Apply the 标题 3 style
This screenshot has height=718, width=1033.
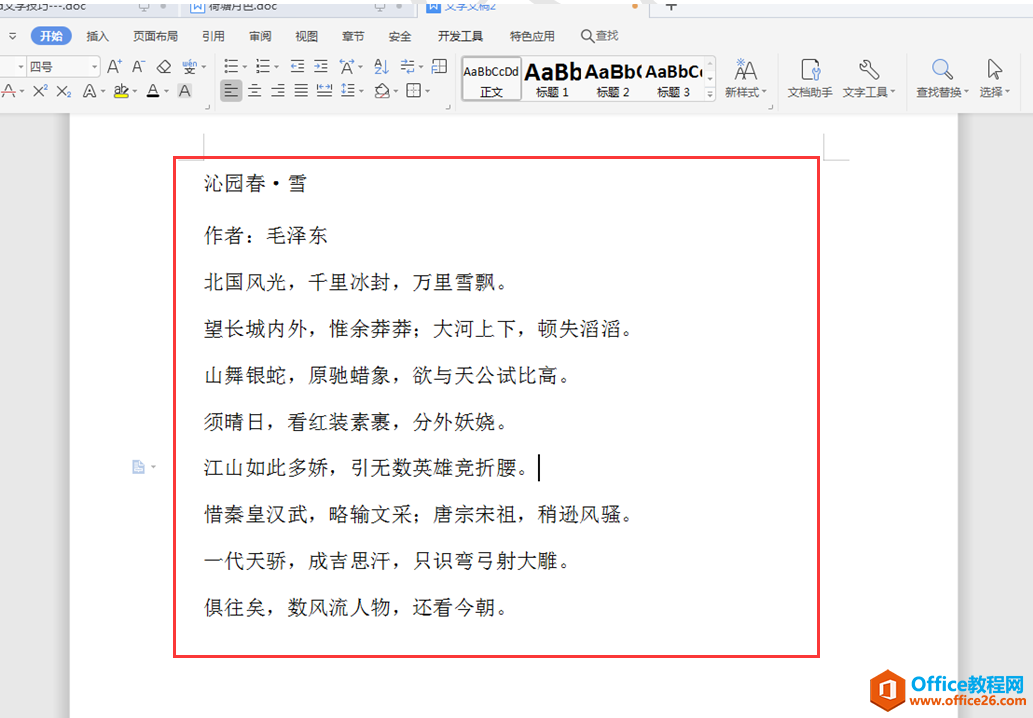[673, 78]
